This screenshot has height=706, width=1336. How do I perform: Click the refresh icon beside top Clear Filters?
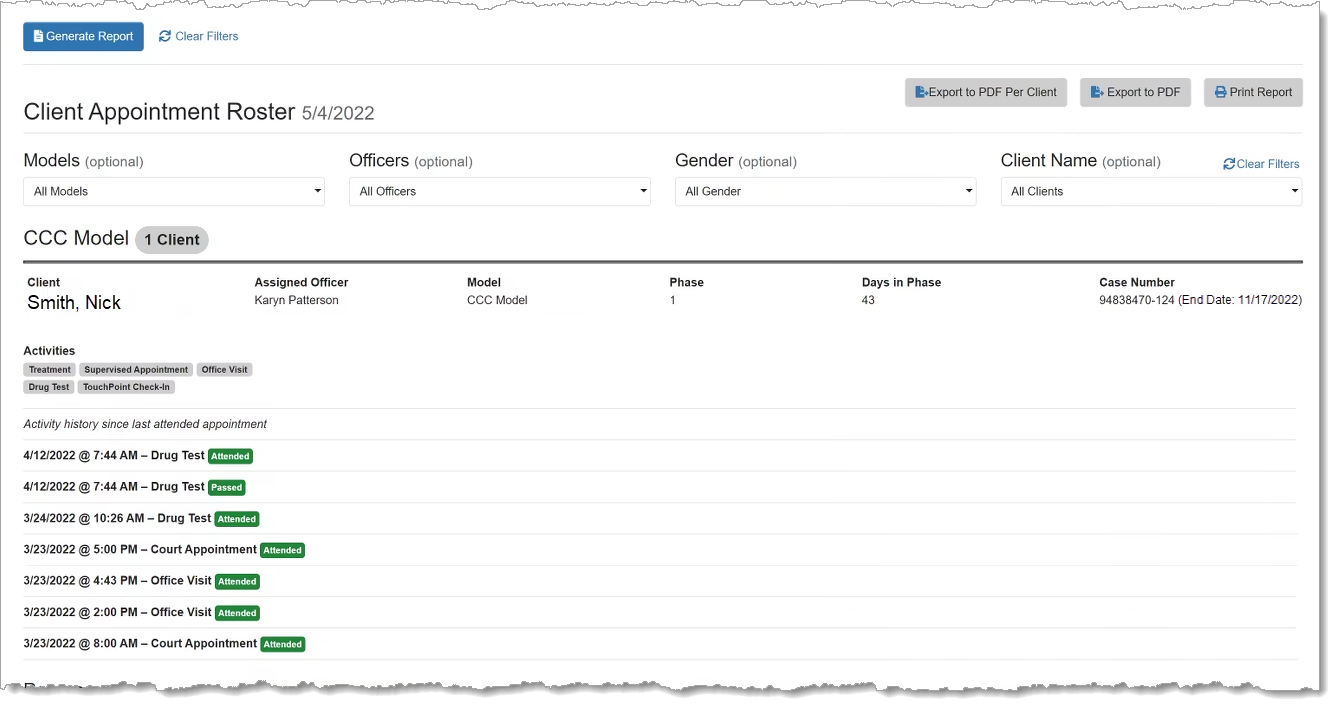coord(165,37)
